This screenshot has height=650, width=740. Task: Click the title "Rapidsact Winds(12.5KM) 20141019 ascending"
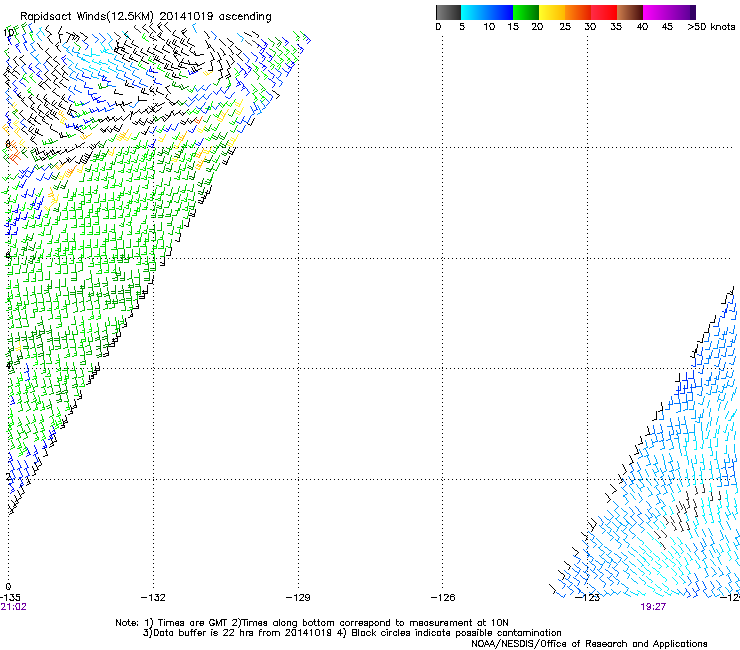(x=146, y=16)
